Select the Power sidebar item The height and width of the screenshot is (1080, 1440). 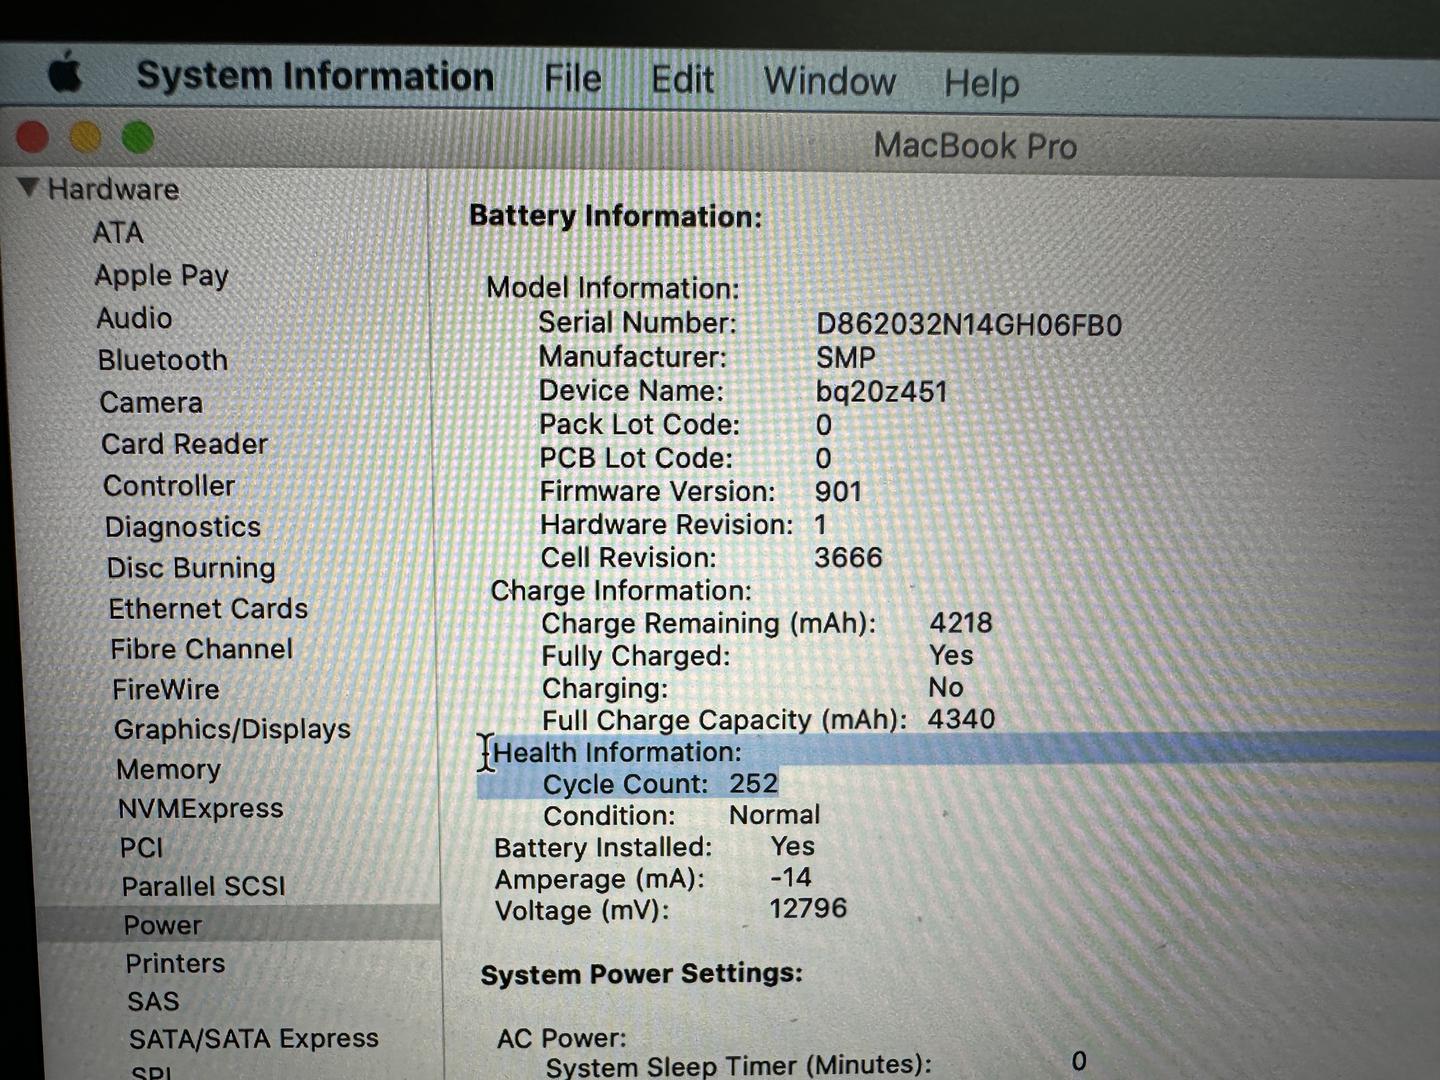[x=162, y=925]
